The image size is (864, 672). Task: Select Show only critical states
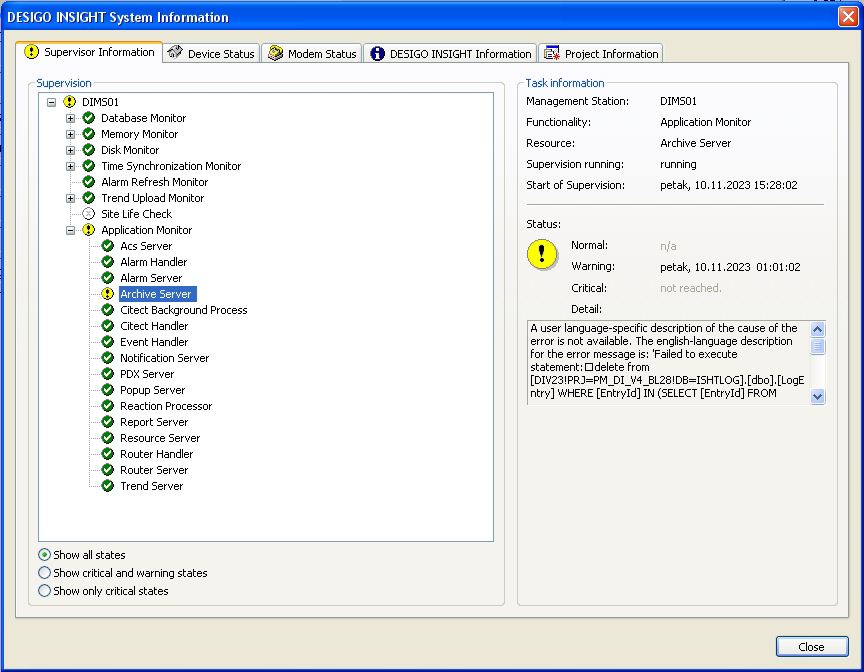click(x=44, y=591)
